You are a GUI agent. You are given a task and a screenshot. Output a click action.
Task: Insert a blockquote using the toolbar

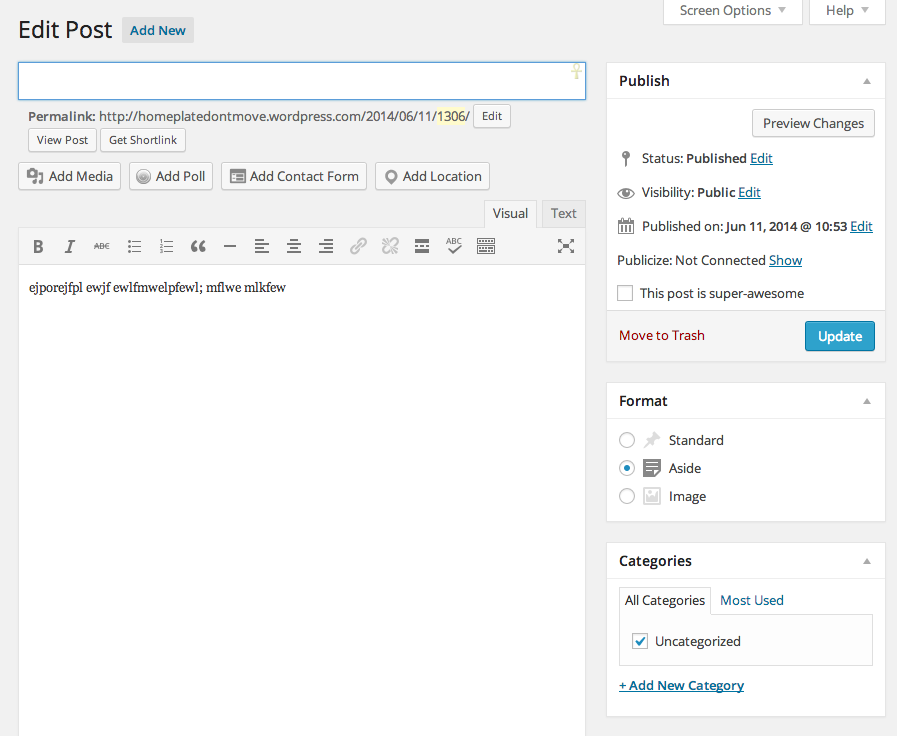[x=198, y=246]
